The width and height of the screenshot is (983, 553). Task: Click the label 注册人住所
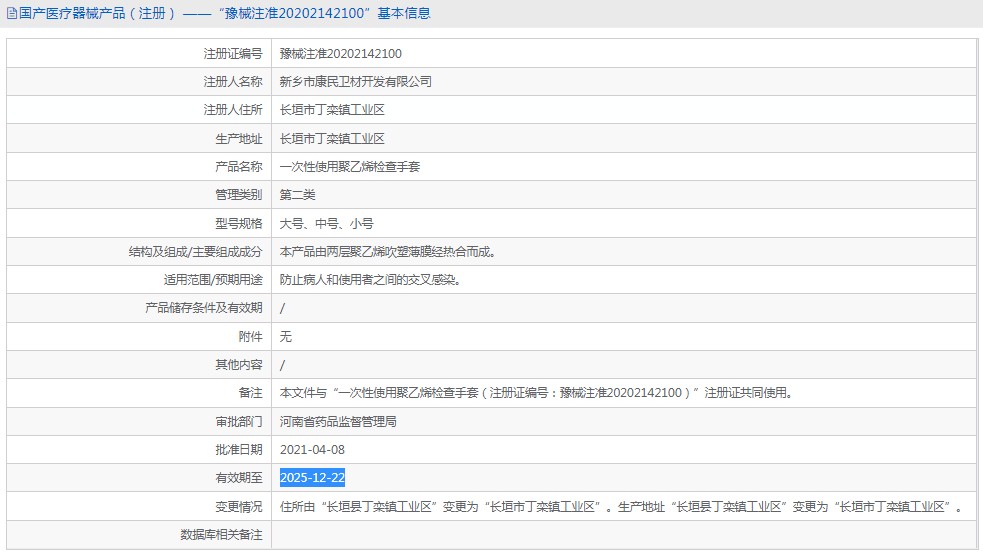(233, 110)
